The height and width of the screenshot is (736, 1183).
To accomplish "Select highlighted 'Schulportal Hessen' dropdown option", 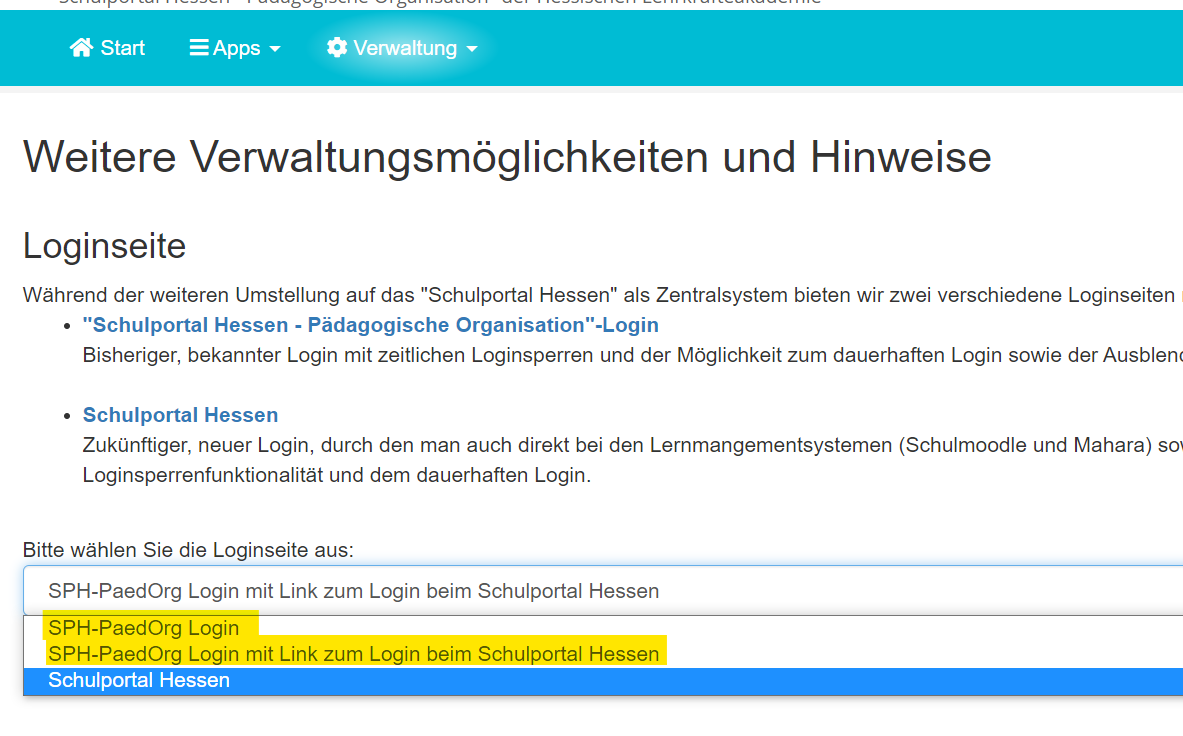I will (x=139, y=680).
